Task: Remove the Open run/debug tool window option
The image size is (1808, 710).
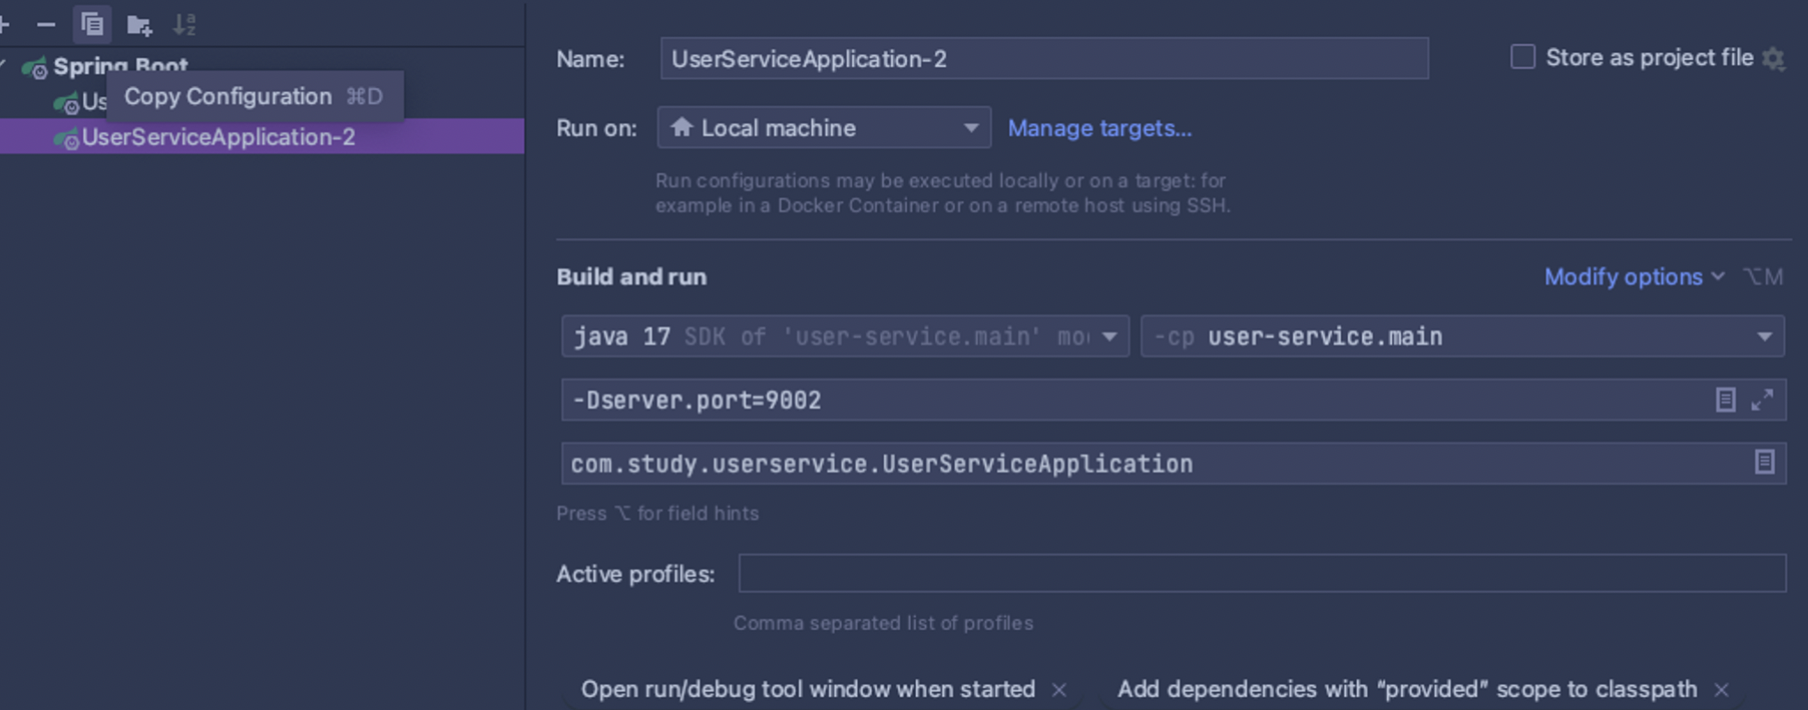Action: [1059, 690]
